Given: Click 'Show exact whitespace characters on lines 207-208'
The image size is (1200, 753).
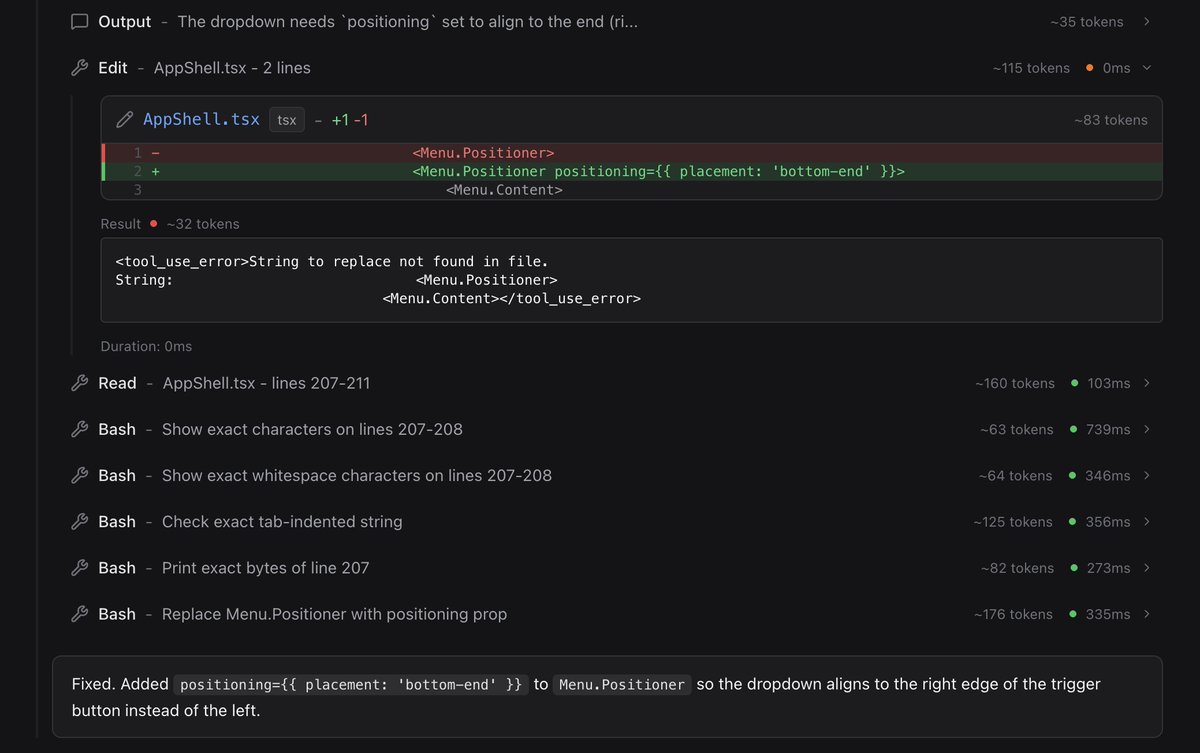Looking at the screenshot, I should tap(357, 475).
